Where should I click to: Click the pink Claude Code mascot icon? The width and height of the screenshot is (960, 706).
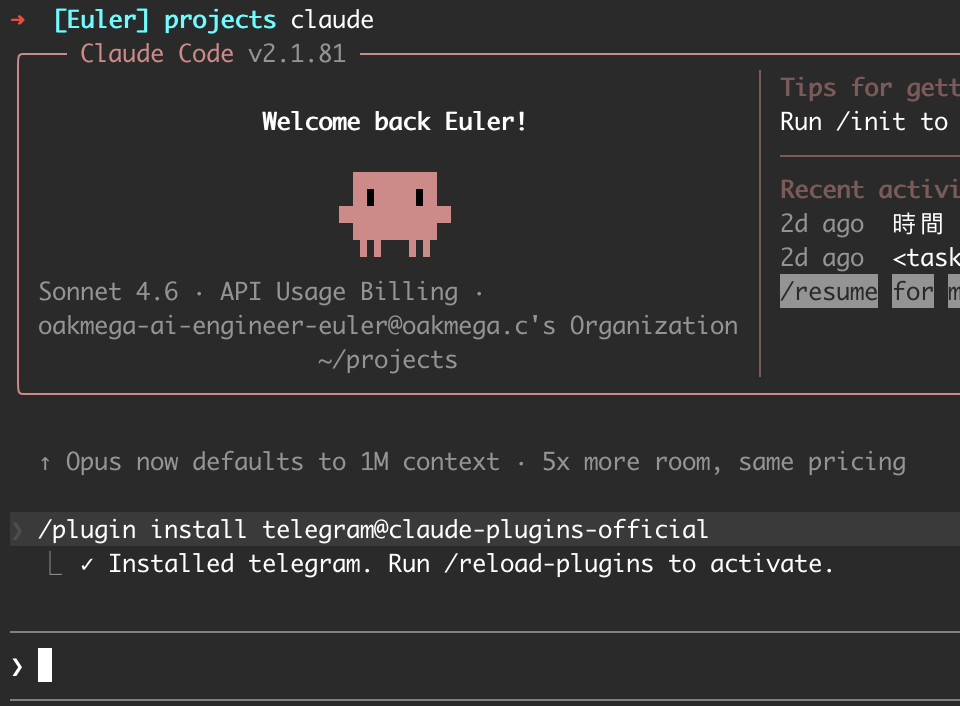pos(395,214)
